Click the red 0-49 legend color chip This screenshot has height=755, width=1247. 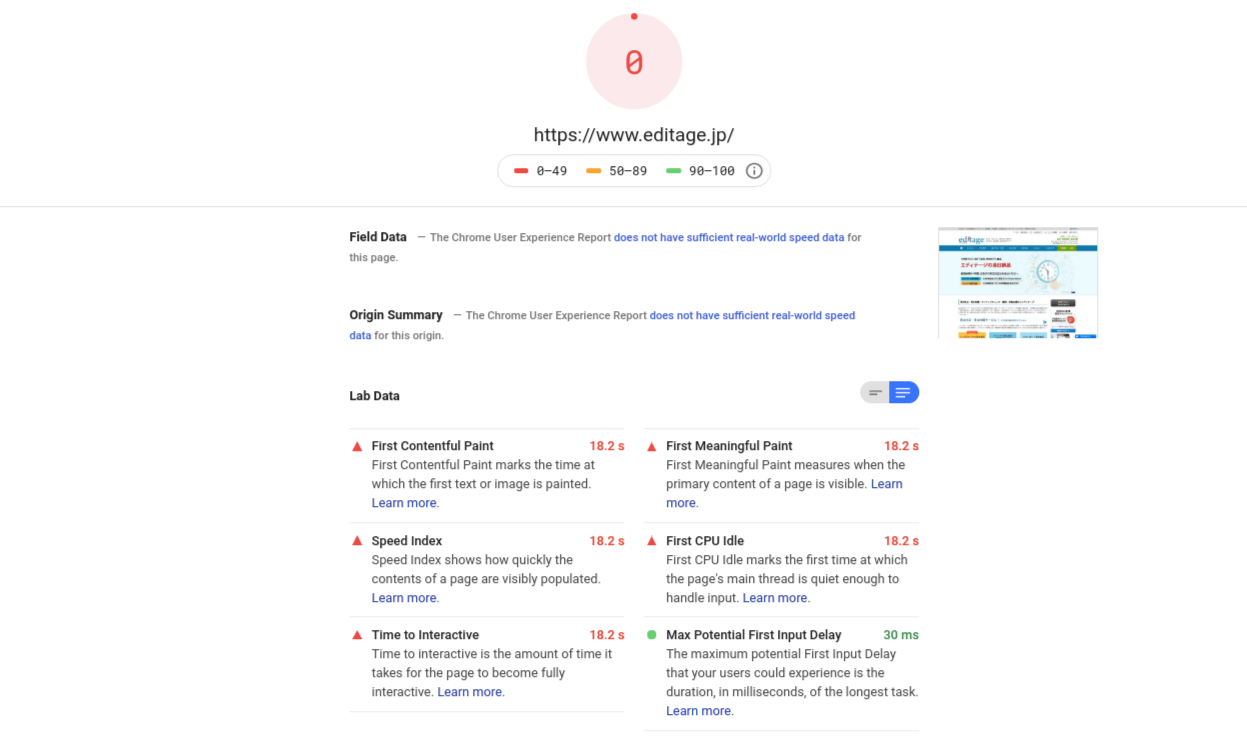pyautogui.click(x=521, y=170)
